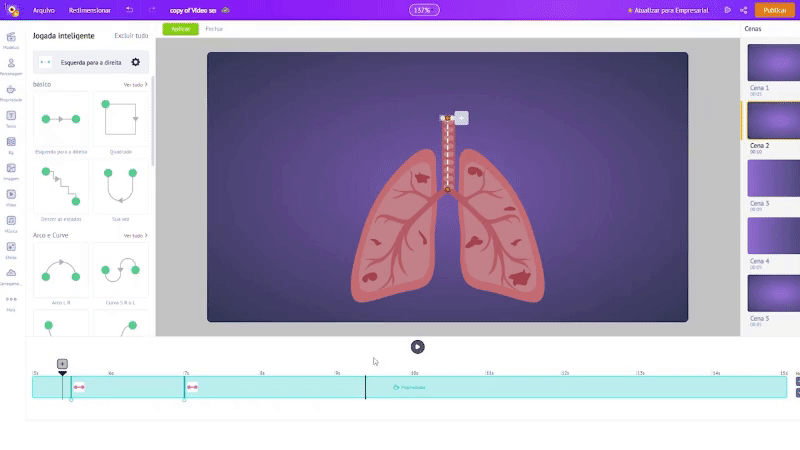Open the Texto tool in the sidebar
Image resolution: width=800 pixels, height=450 pixels.
11,117
